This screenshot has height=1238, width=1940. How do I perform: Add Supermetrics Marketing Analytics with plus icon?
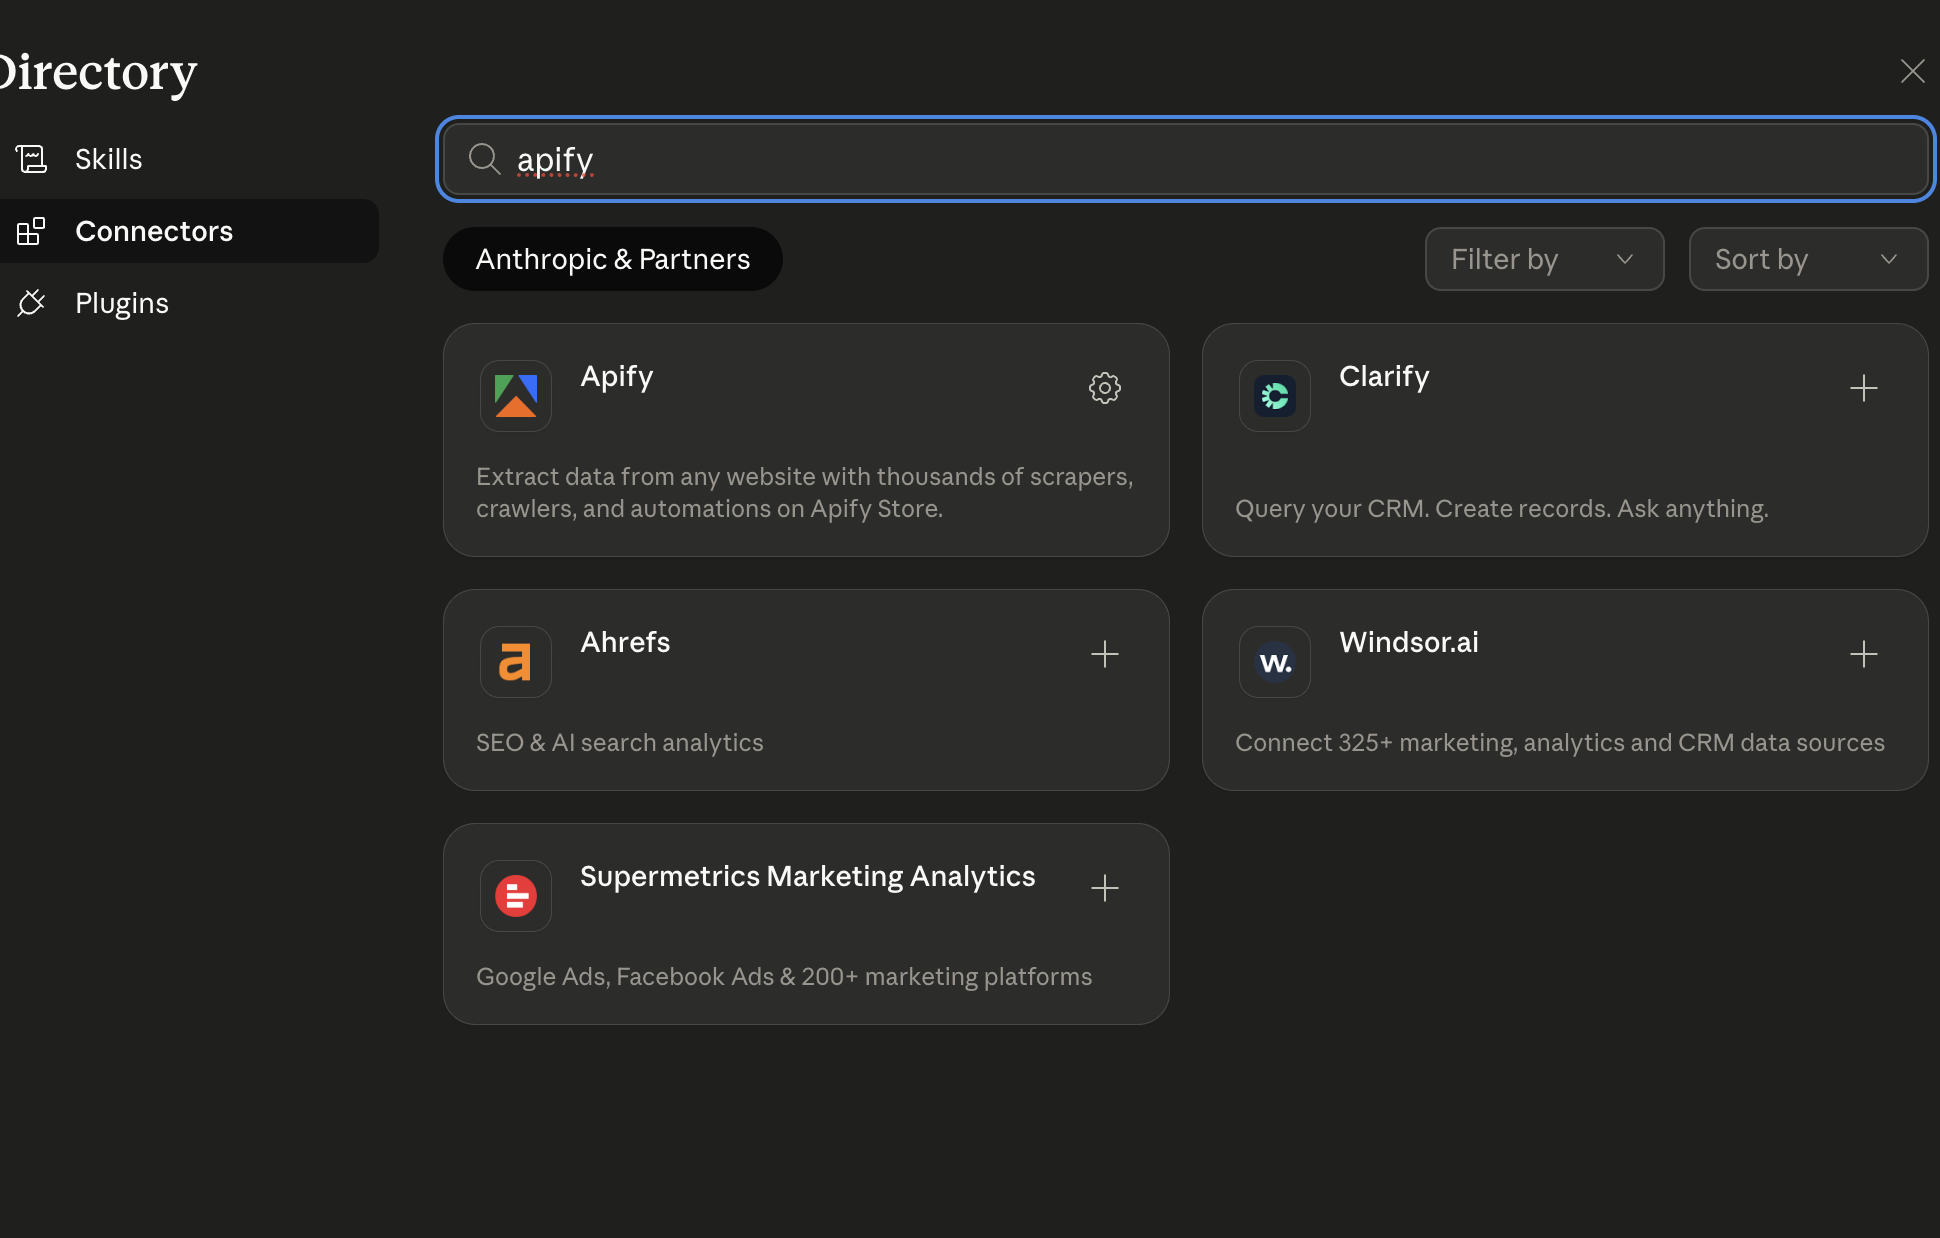pos(1104,888)
